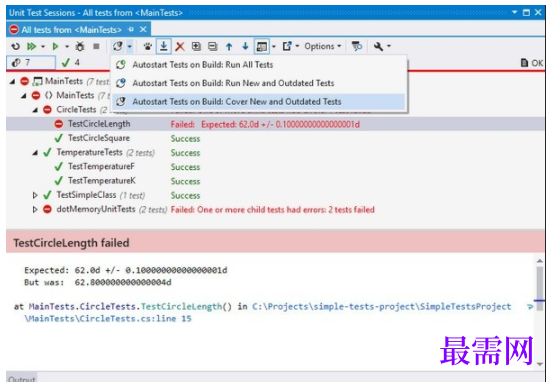This screenshot has width=552, height=382.
Task: Select the dotMemoryUnitTests group row
Action: coord(275,209)
